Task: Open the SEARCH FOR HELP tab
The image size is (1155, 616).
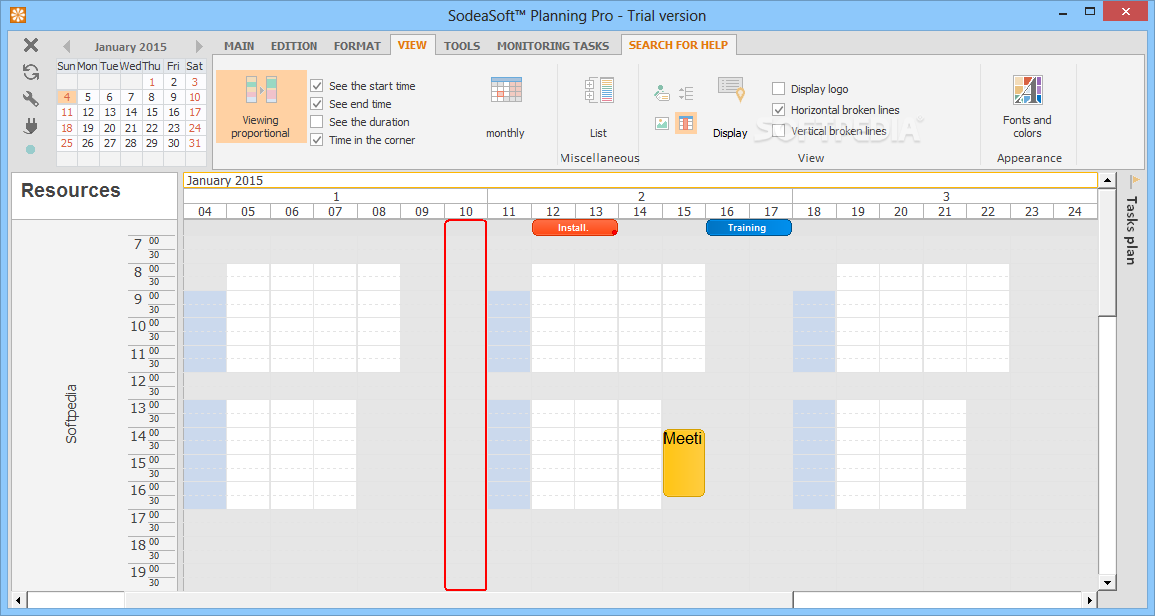Action: click(x=678, y=45)
